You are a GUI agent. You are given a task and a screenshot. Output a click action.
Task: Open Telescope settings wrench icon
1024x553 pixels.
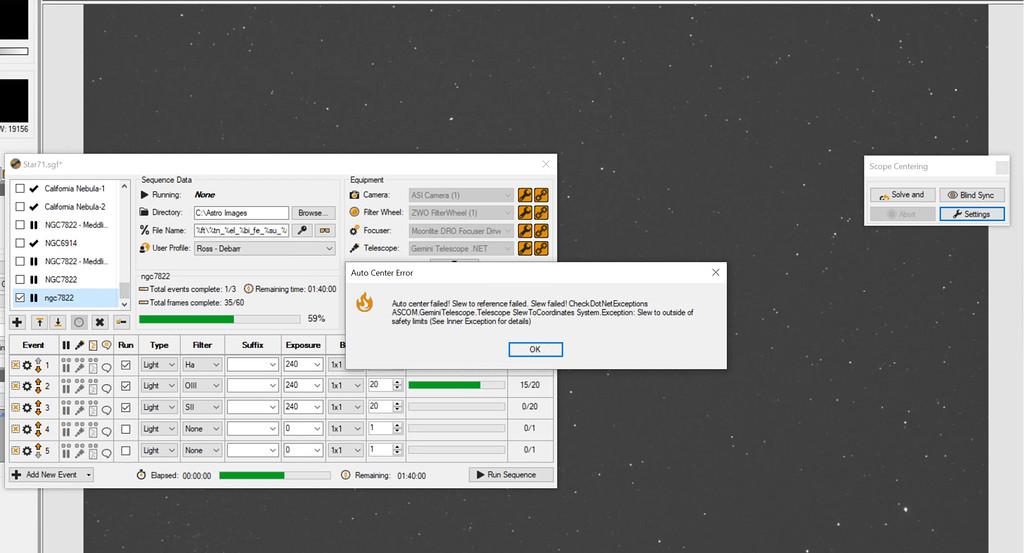(524, 248)
